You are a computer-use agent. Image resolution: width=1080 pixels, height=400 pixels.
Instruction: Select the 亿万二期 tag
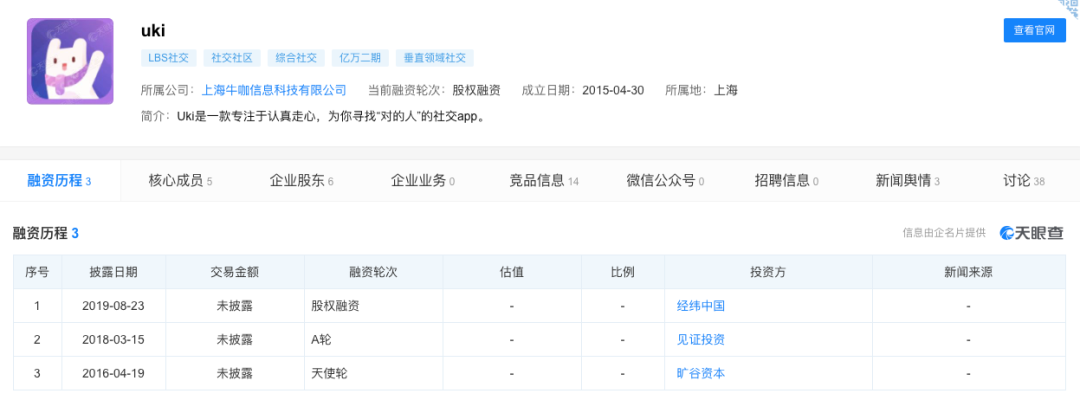point(360,58)
